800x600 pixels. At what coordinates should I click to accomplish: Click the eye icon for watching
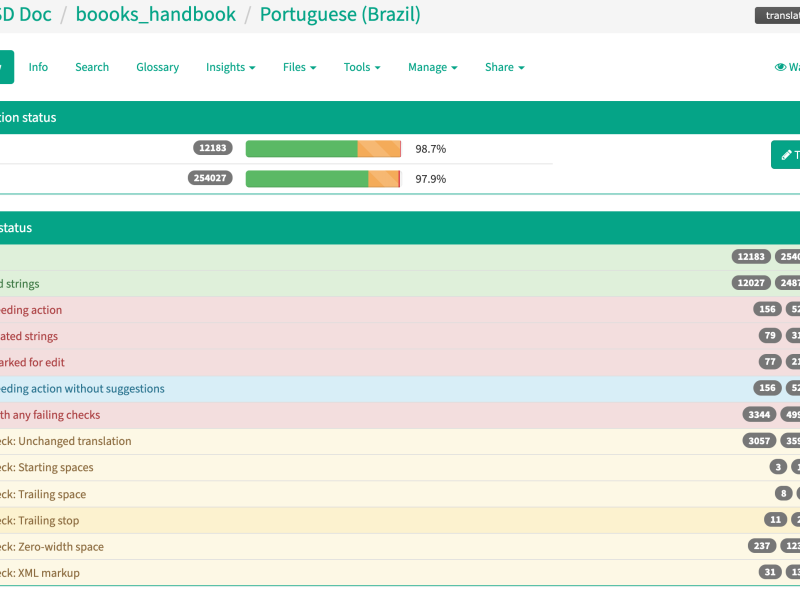coord(780,67)
